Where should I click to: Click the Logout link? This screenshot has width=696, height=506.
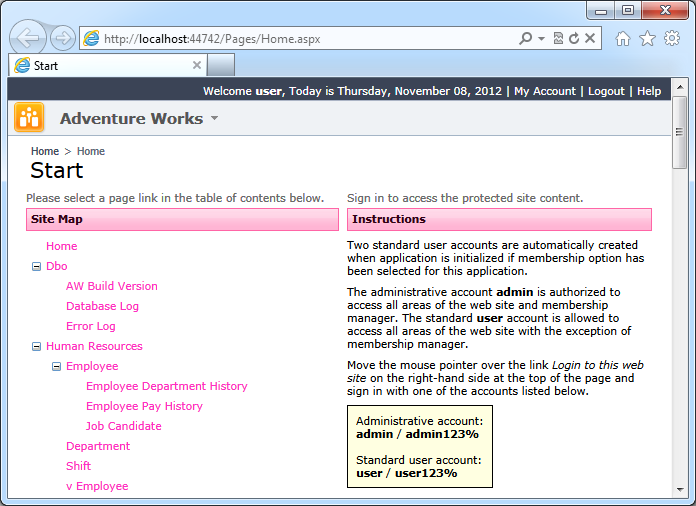(x=606, y=91)
